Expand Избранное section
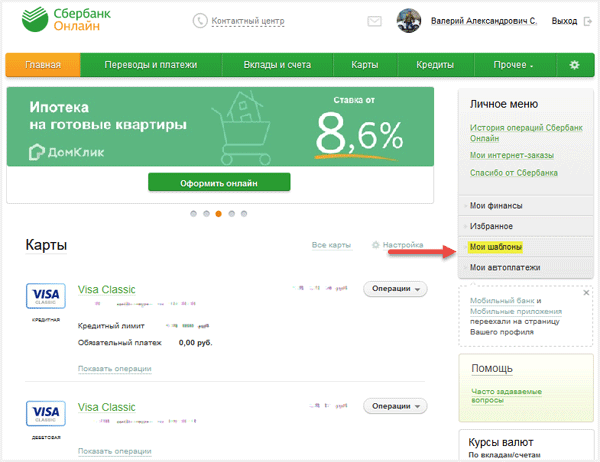 tap(526, 226)
